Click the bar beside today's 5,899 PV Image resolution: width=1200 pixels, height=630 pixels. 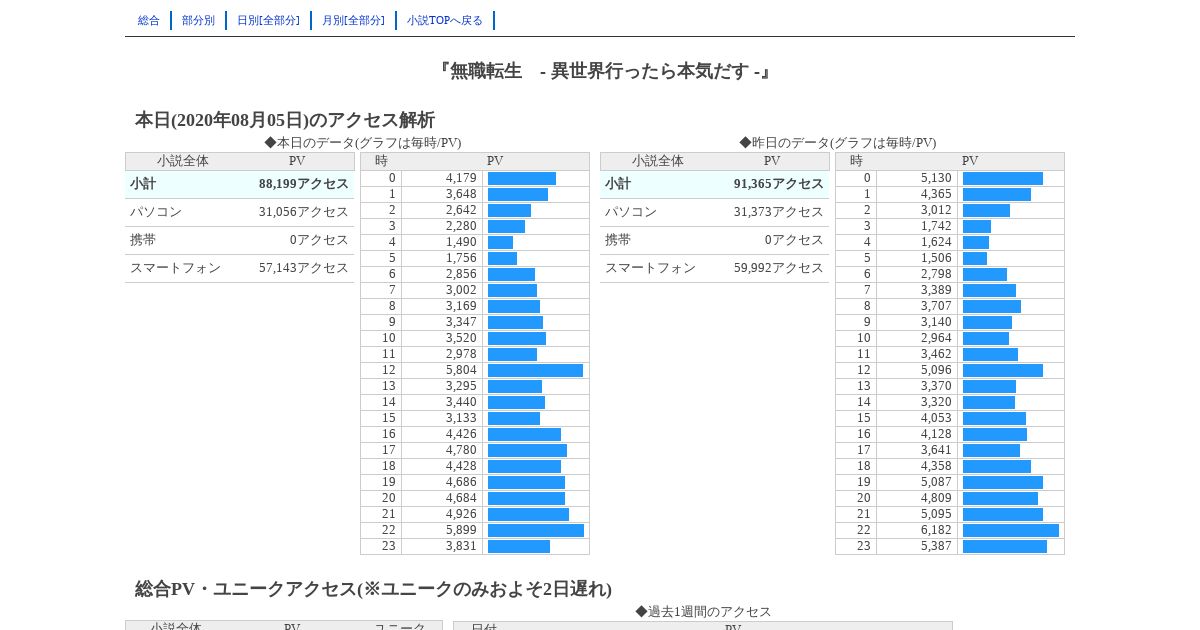536,530
